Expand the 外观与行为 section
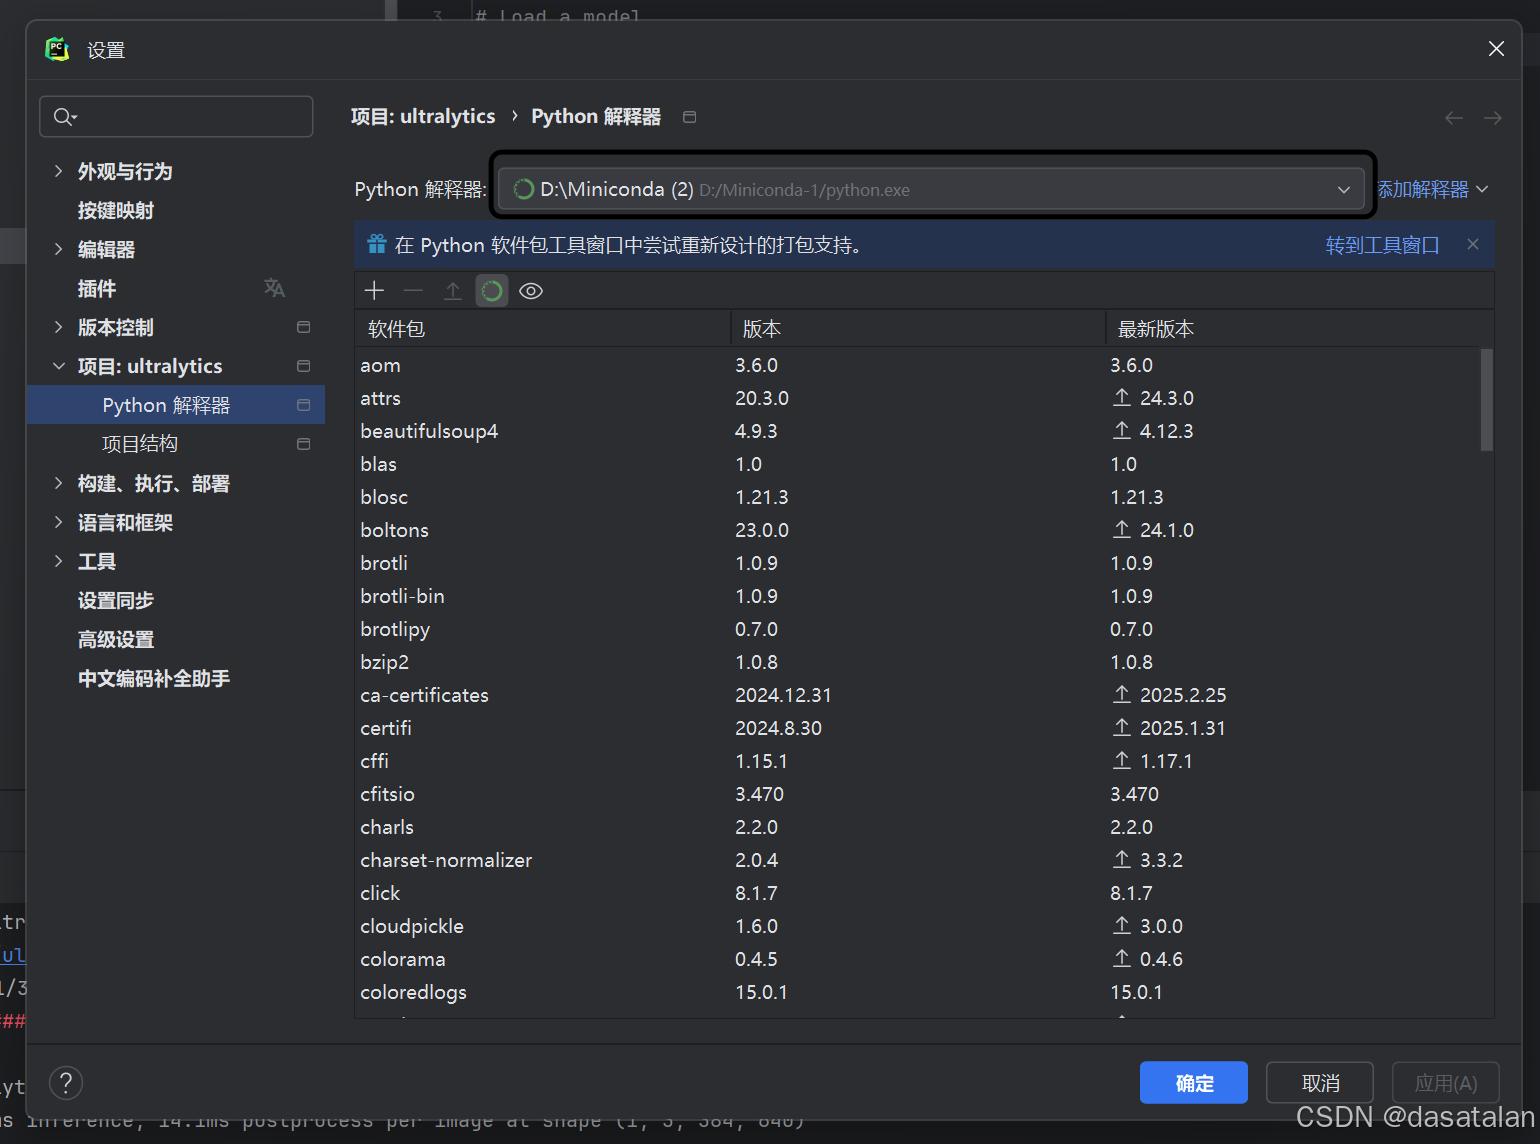The width and height of the screenshot is (1540, 1144). pyautogui.click(x=58, y=171)
